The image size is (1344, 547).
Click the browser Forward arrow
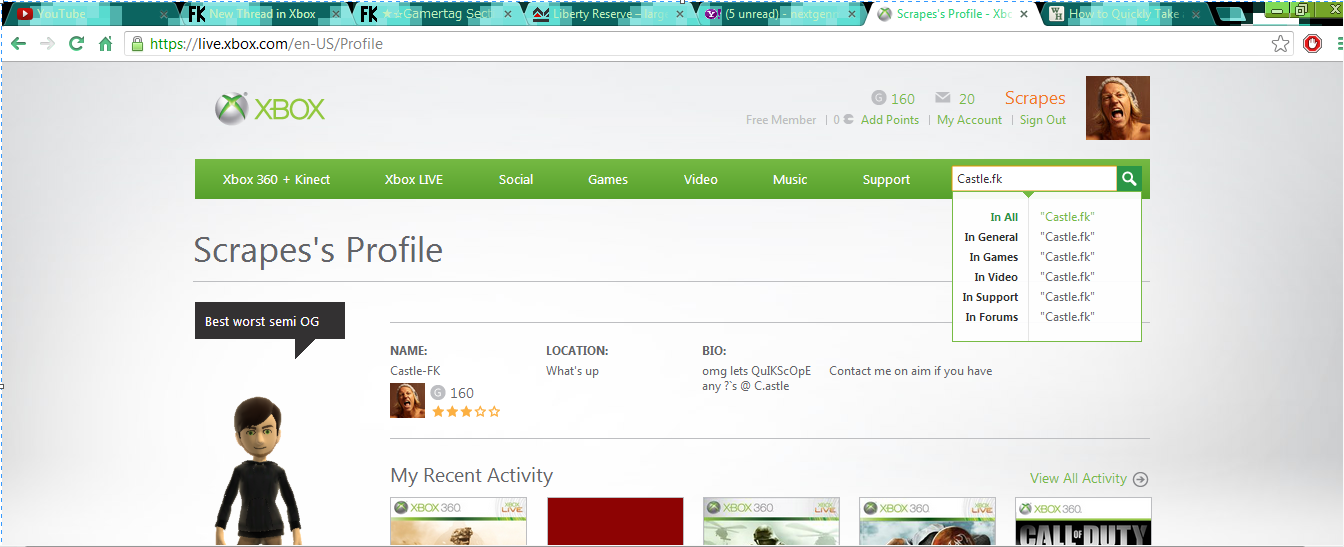(47, 44)
